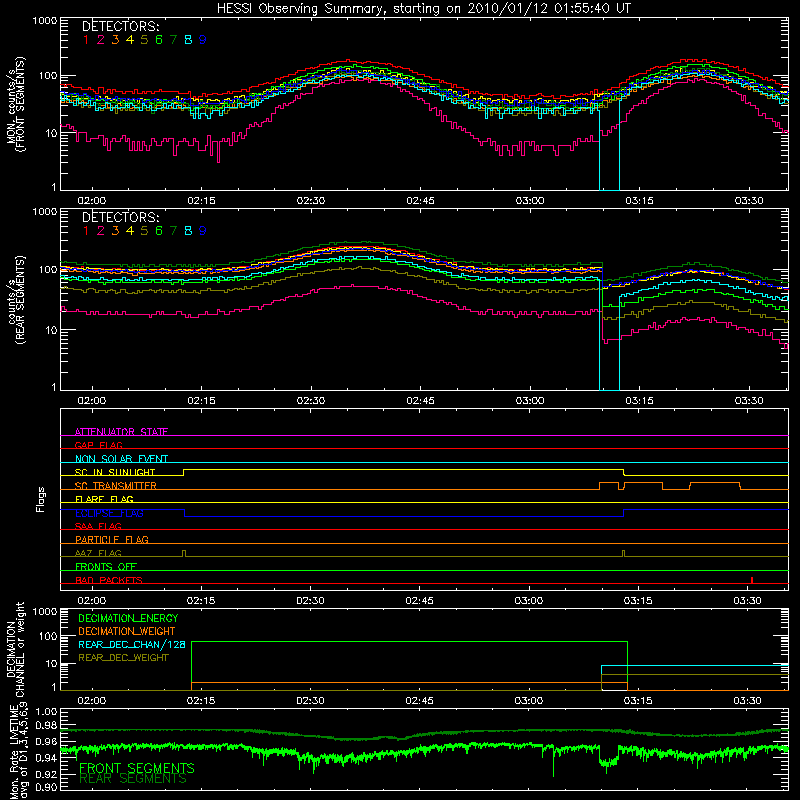Click the AAZ FLAG label
Screen dimensions: 800x800
pos(98,553)
